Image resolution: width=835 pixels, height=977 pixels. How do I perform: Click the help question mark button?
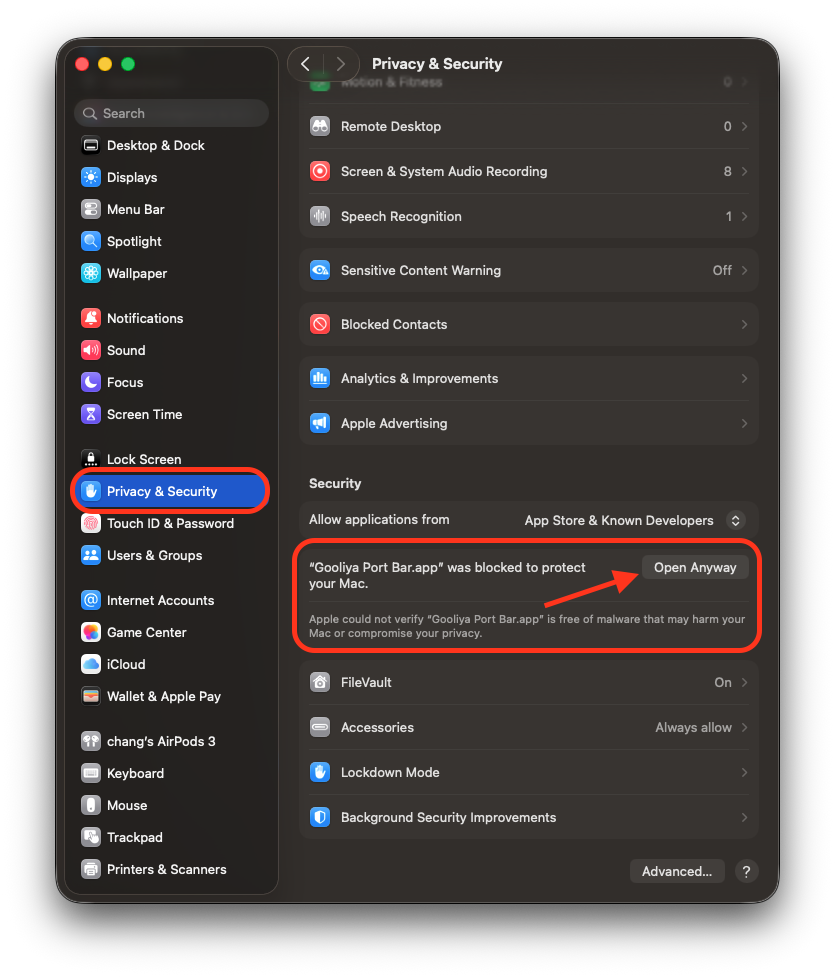747,871
